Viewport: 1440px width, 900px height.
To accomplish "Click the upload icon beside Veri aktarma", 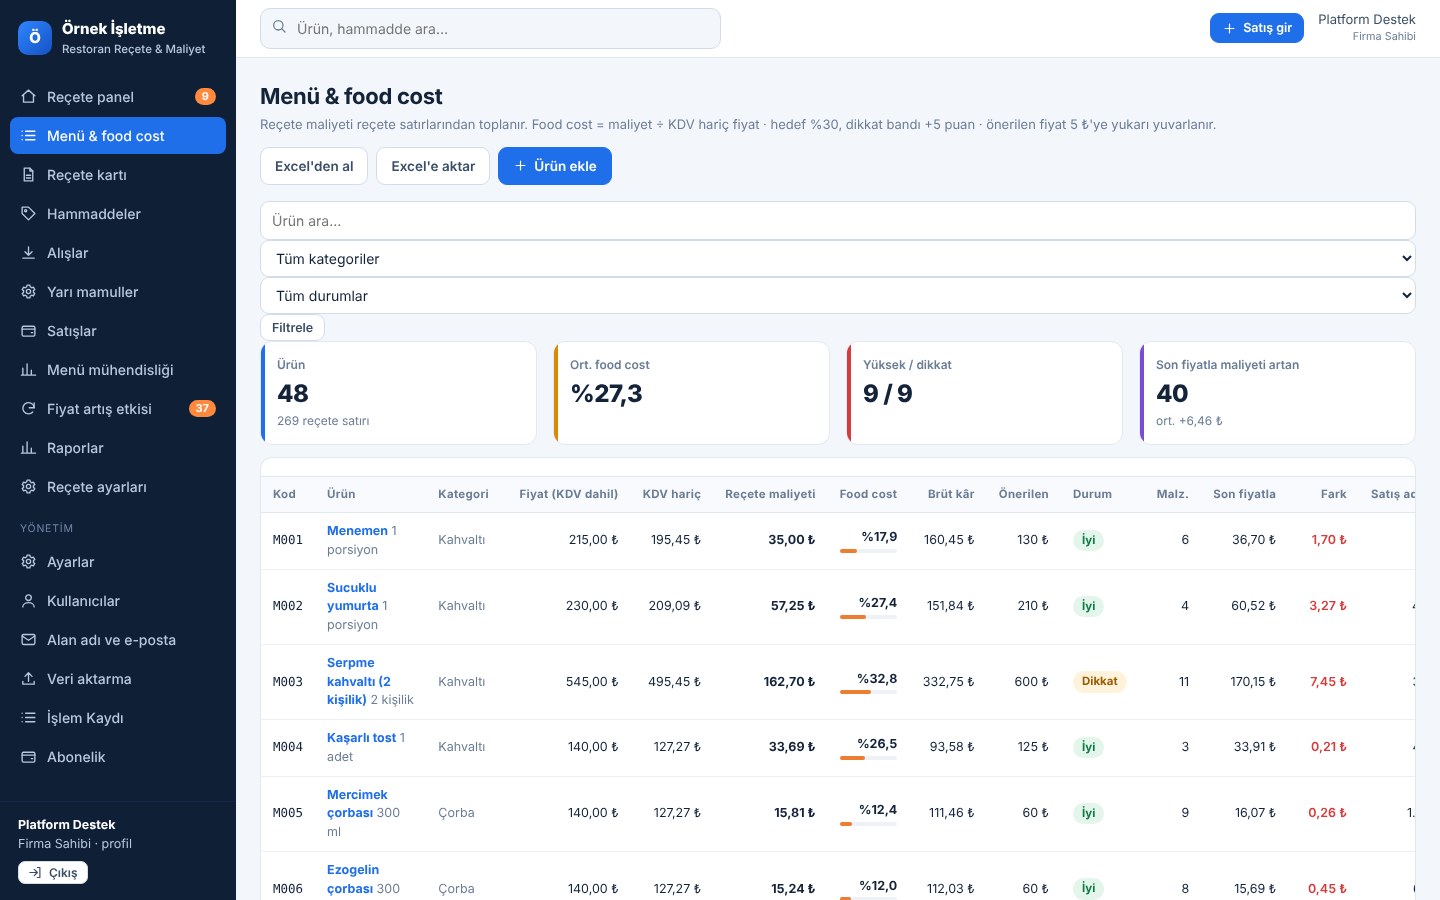I will point(28,679).
